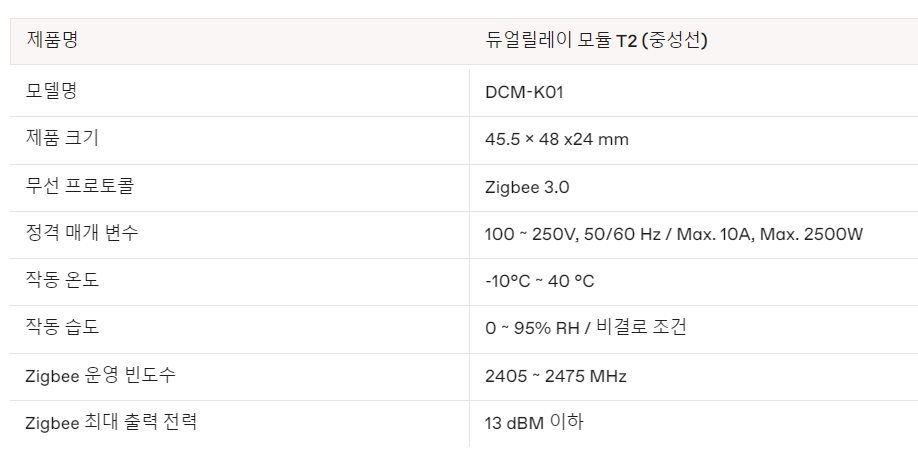Click the 제품 크기 label
This screenshot has width=918, height=451.
[61, 138]
